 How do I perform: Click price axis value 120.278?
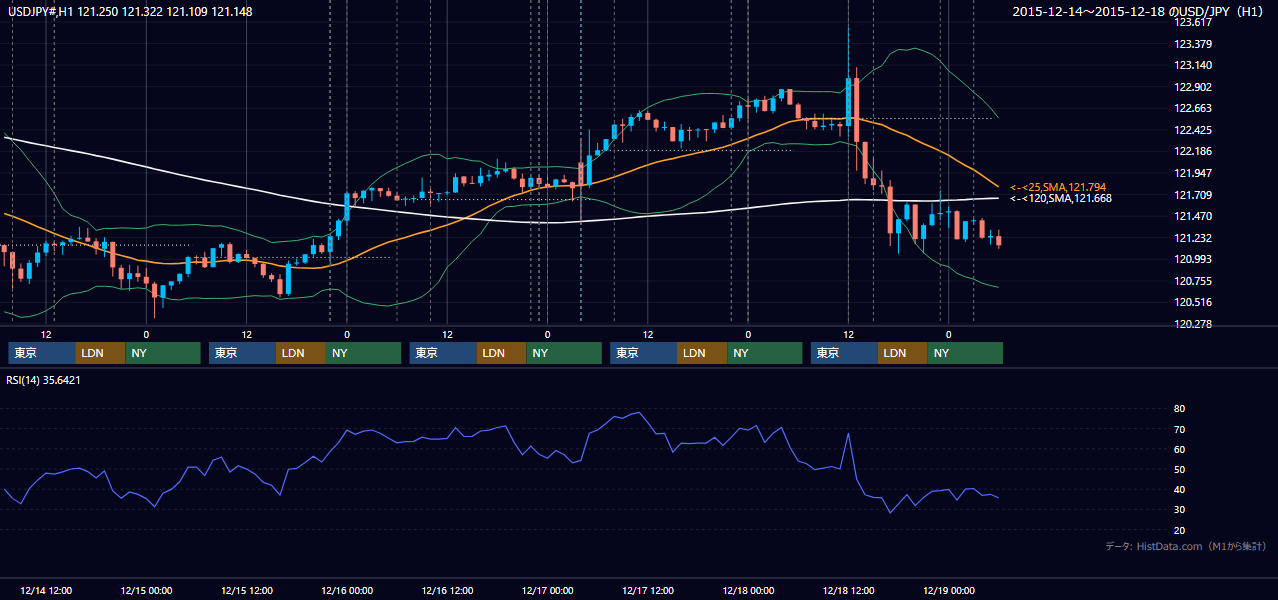1192,324
